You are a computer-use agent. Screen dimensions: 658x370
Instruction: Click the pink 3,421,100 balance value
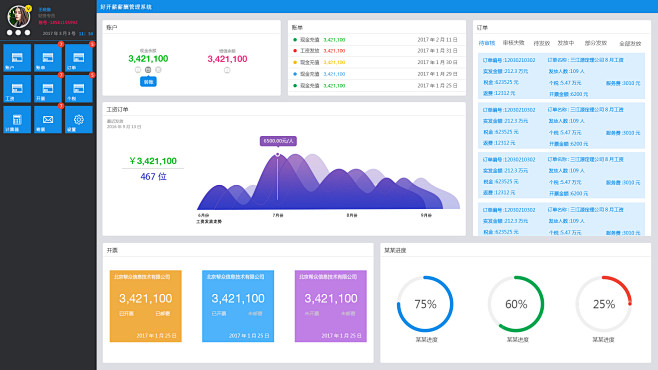click(x=227, y=59)
